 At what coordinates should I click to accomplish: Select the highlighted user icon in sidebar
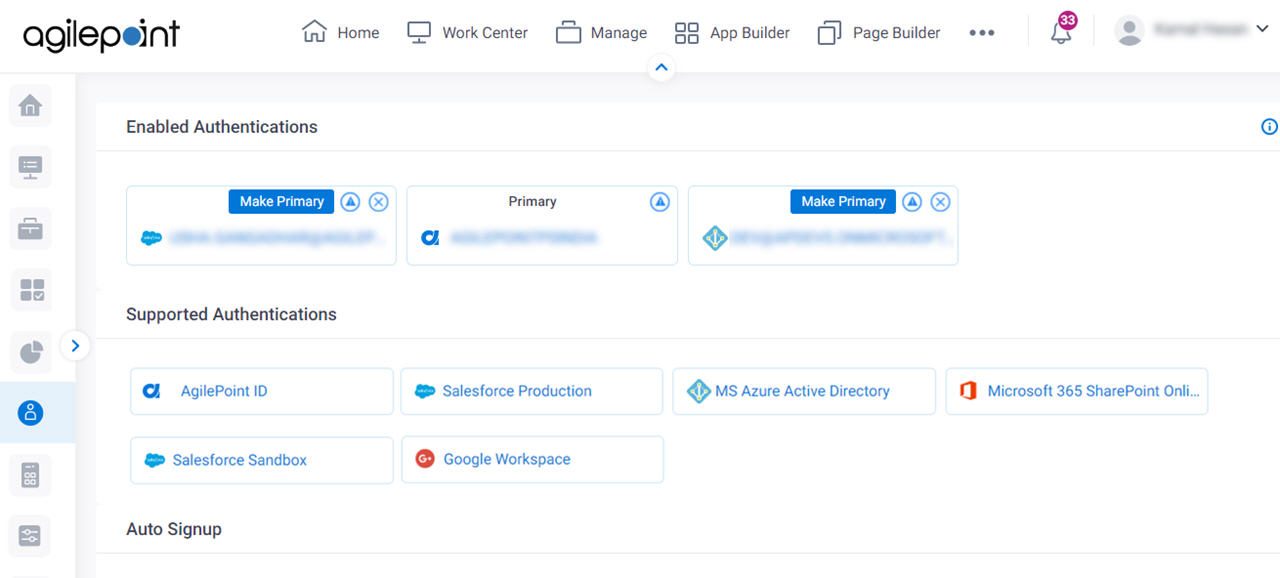click(30, 412)
